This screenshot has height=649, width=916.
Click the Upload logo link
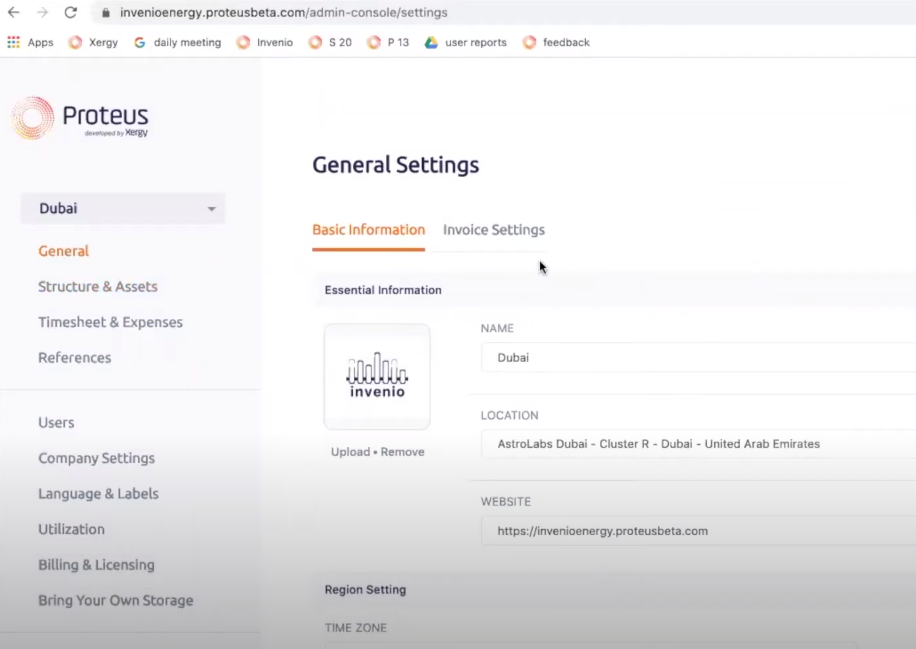(350, 452)
